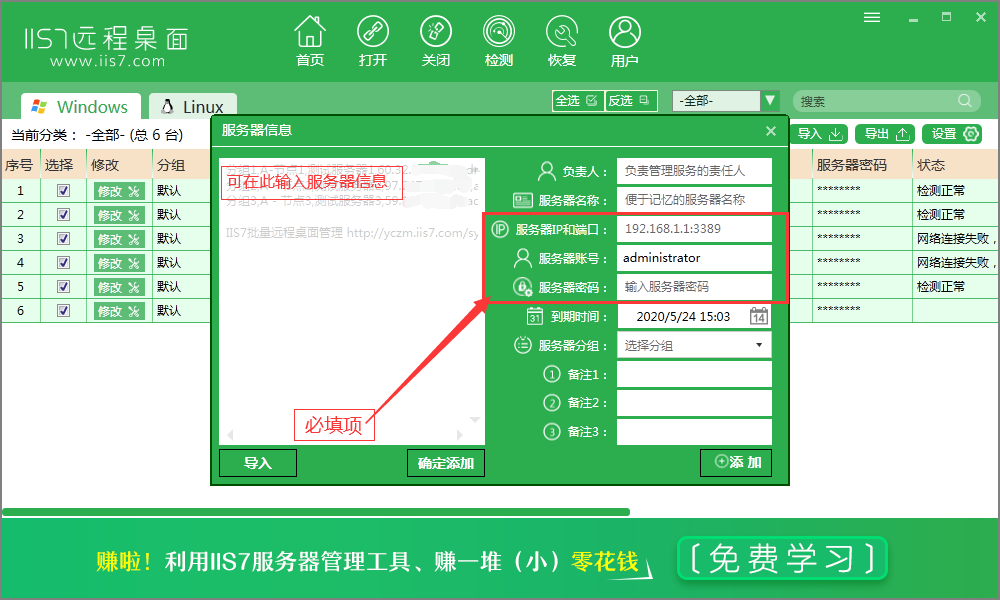Uncheck row 6 server selection checkbox
The width and height of the screenshot is (1000, 600).
tap(63, 310)
